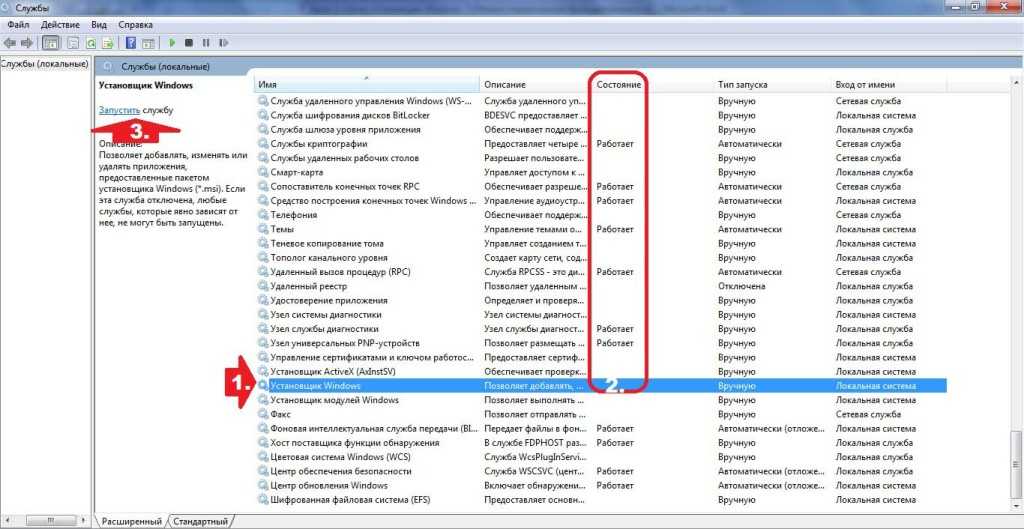Click Служба WcsPlugInServi... description cell
This screenshot has height=529, width=1024.
(535, 457)
